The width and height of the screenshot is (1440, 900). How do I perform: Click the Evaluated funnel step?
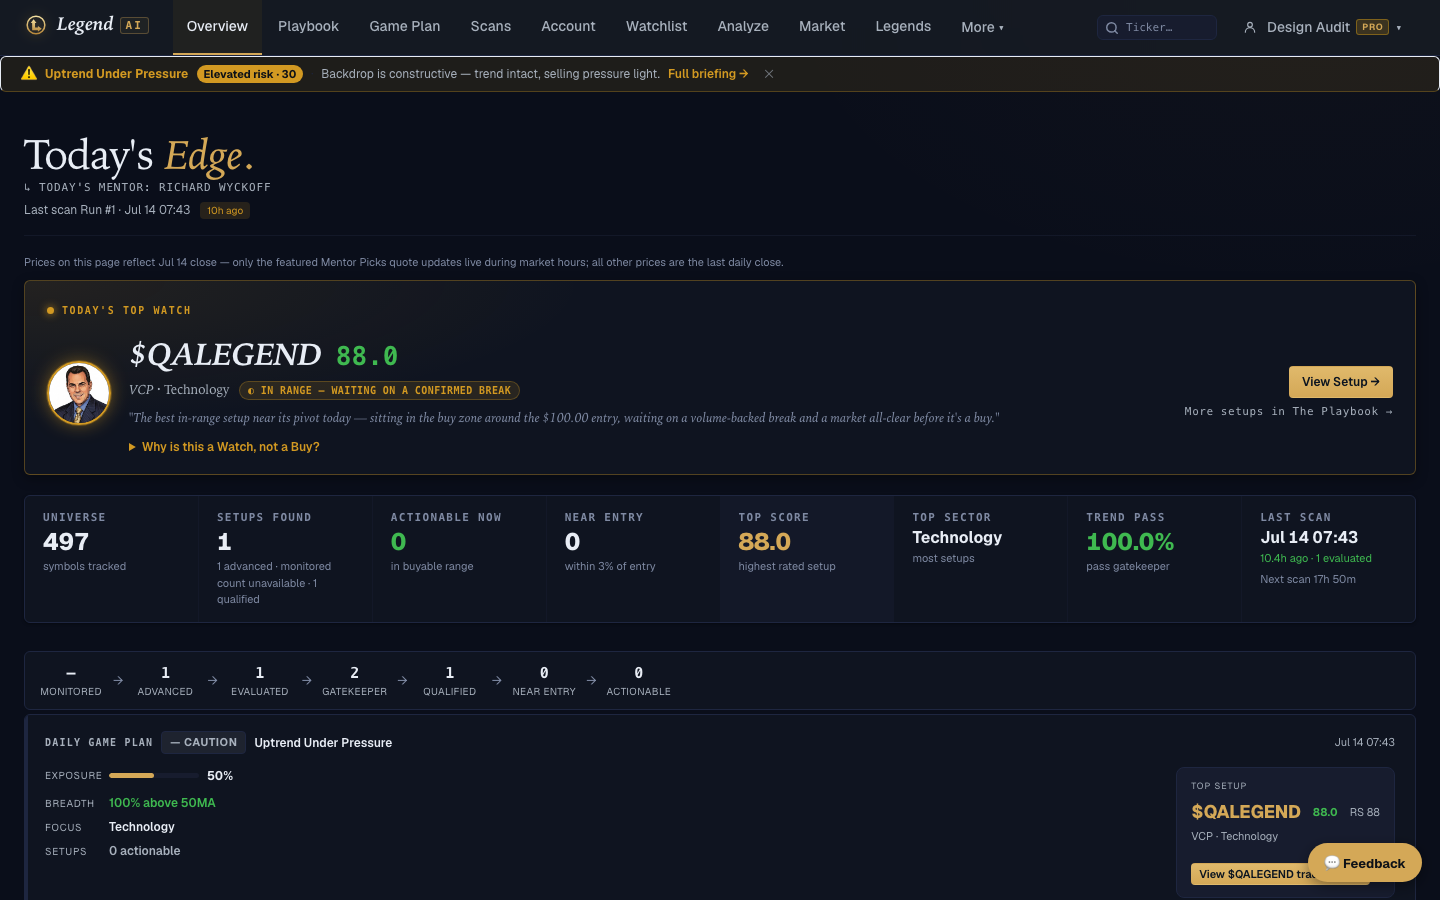click(260, 681)
